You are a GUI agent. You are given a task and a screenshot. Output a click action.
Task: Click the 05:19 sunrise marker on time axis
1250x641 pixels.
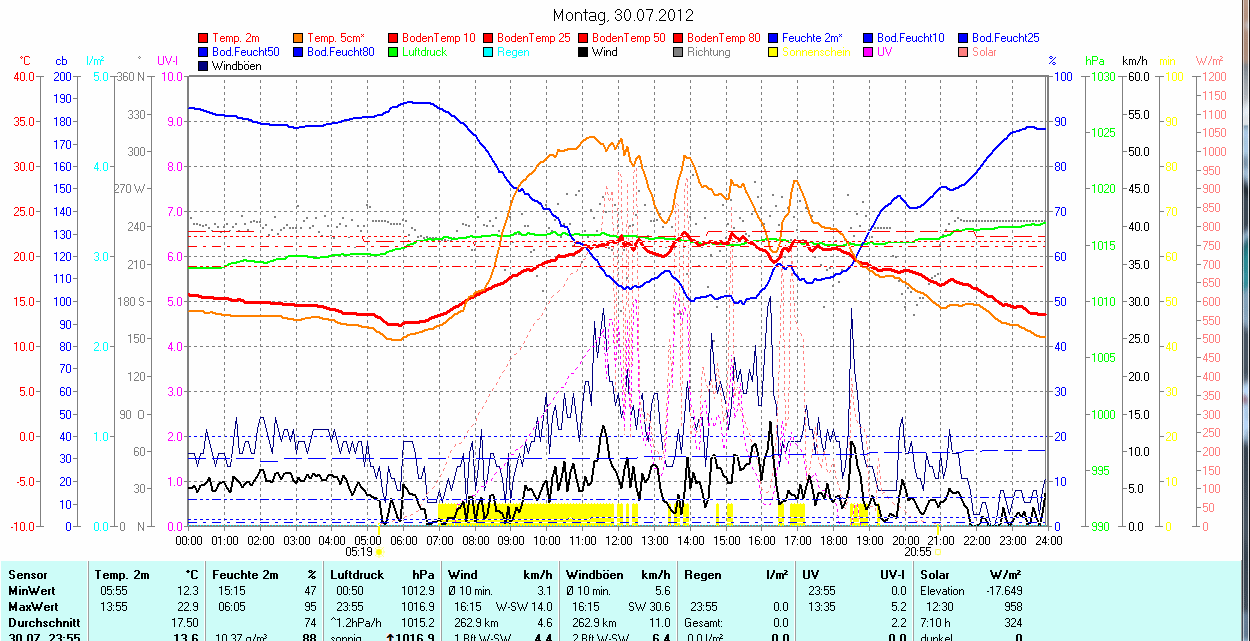tap(359, 551)
